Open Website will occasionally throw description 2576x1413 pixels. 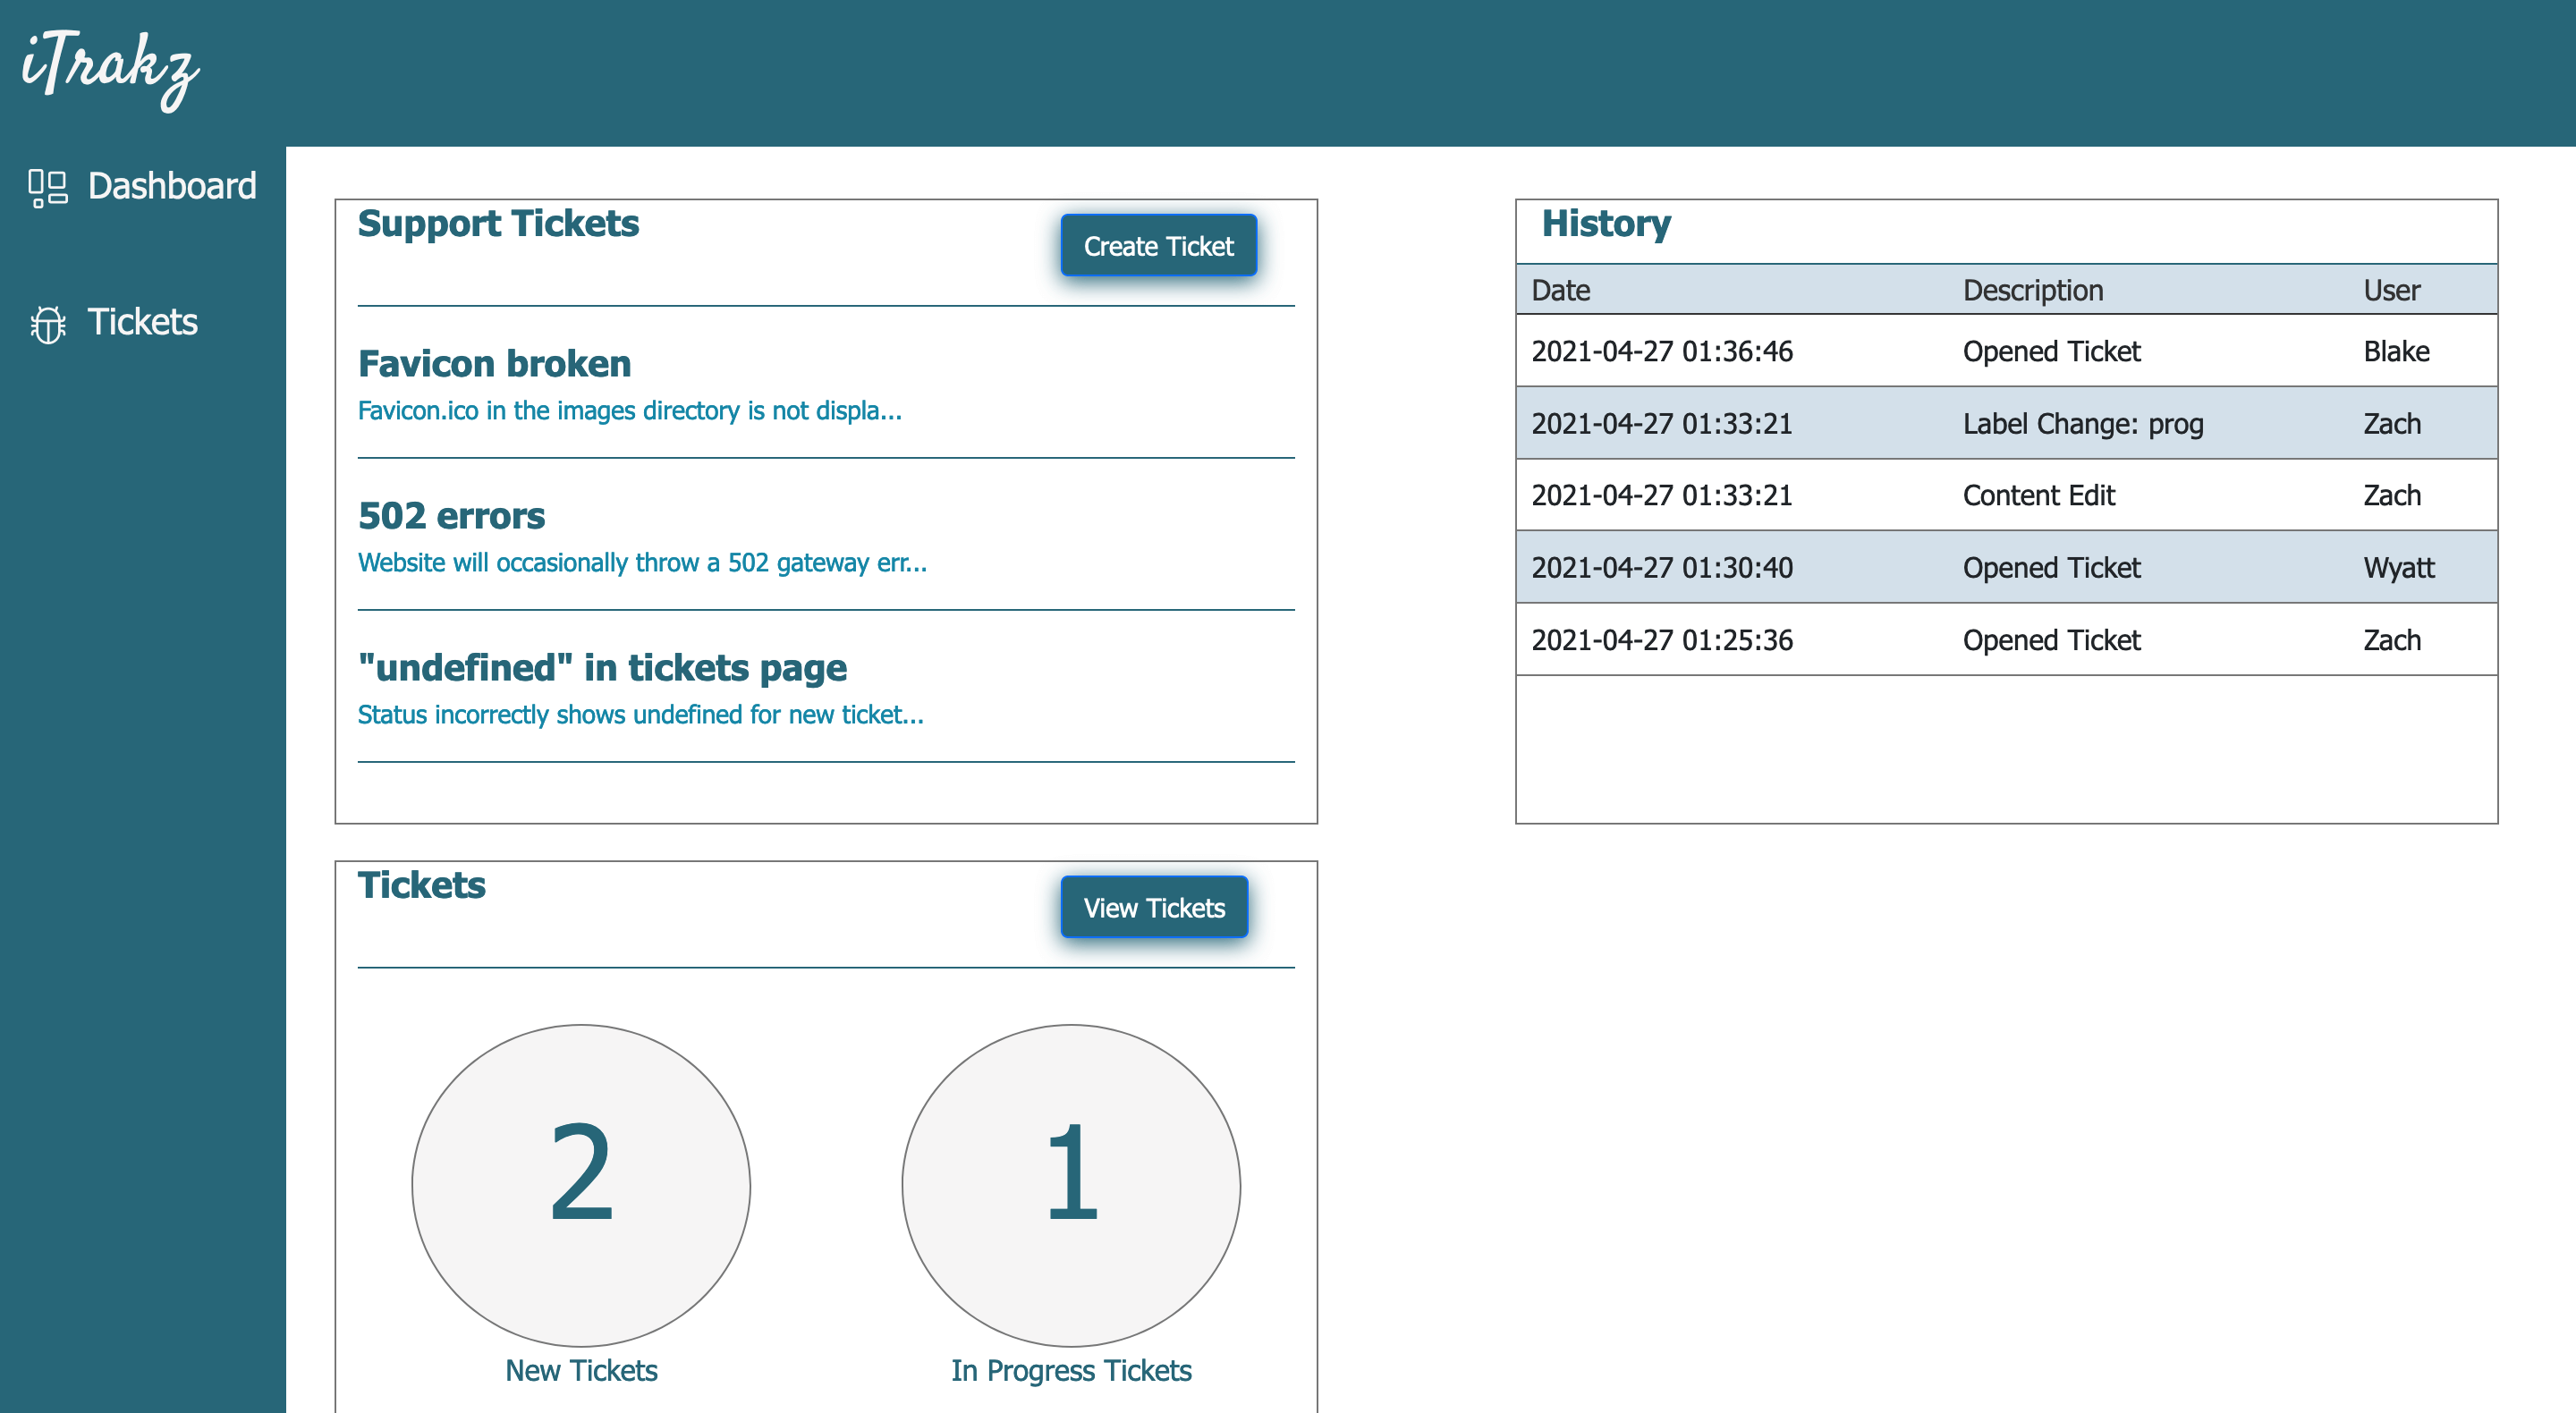[x=642, y=562]
